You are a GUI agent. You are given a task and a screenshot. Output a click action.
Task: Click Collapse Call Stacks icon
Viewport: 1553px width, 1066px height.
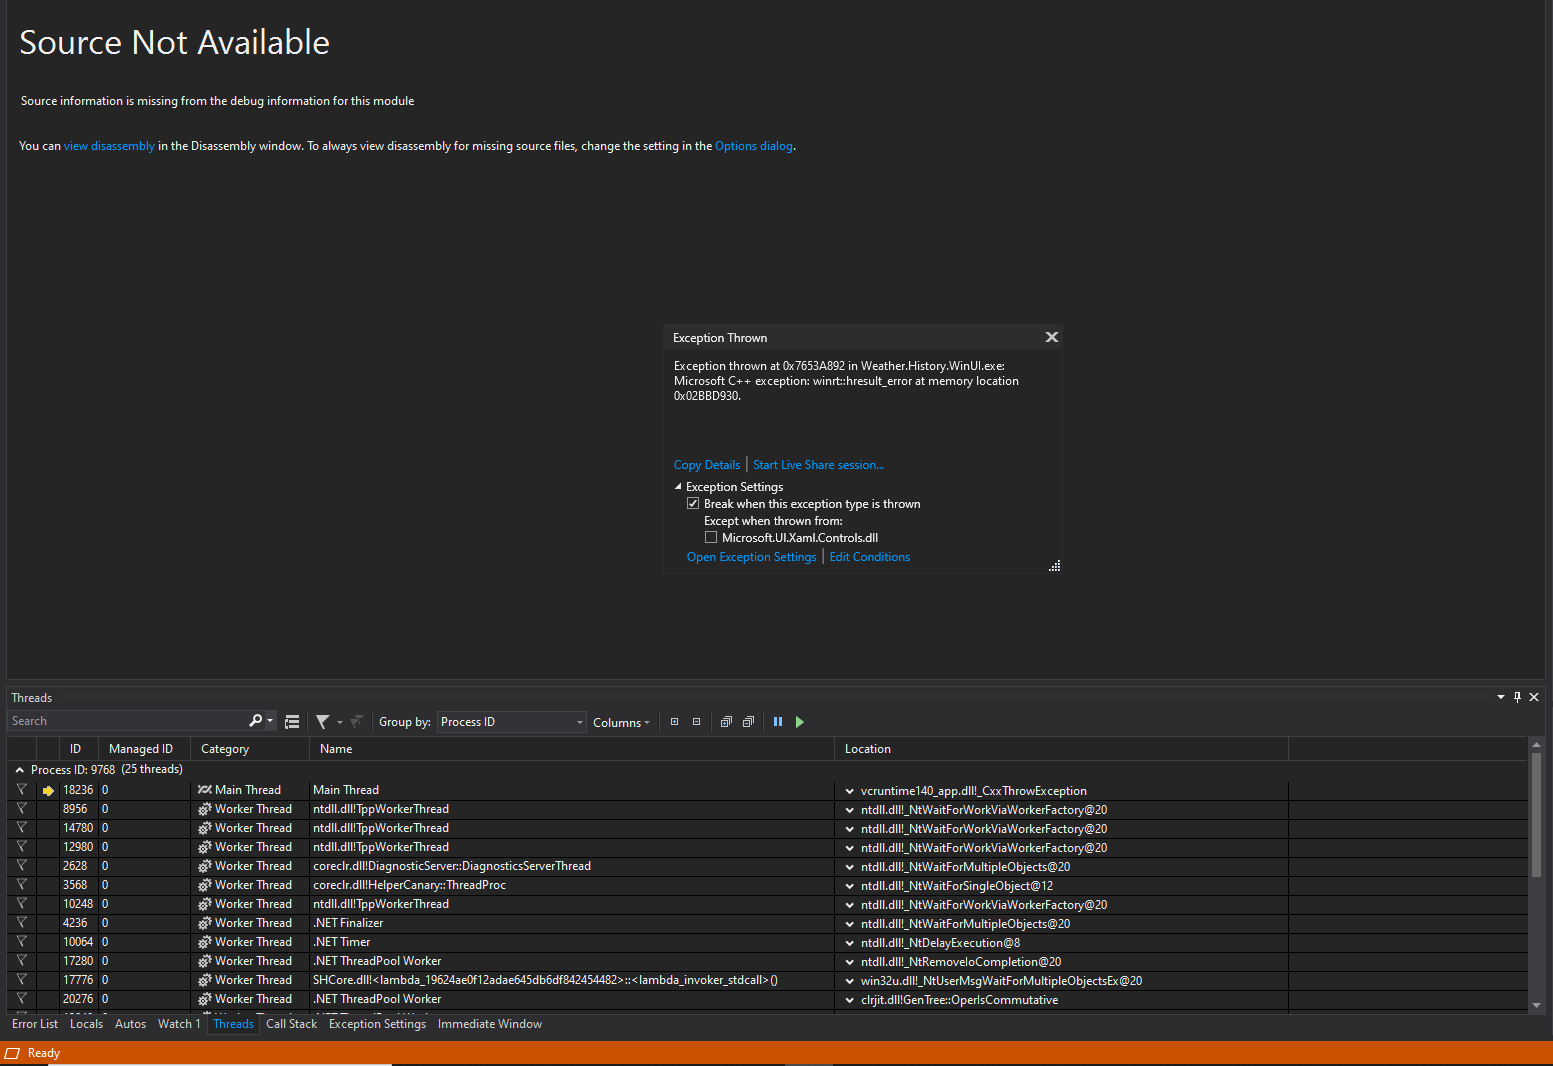pyautogui.click(x=749, y=722)
